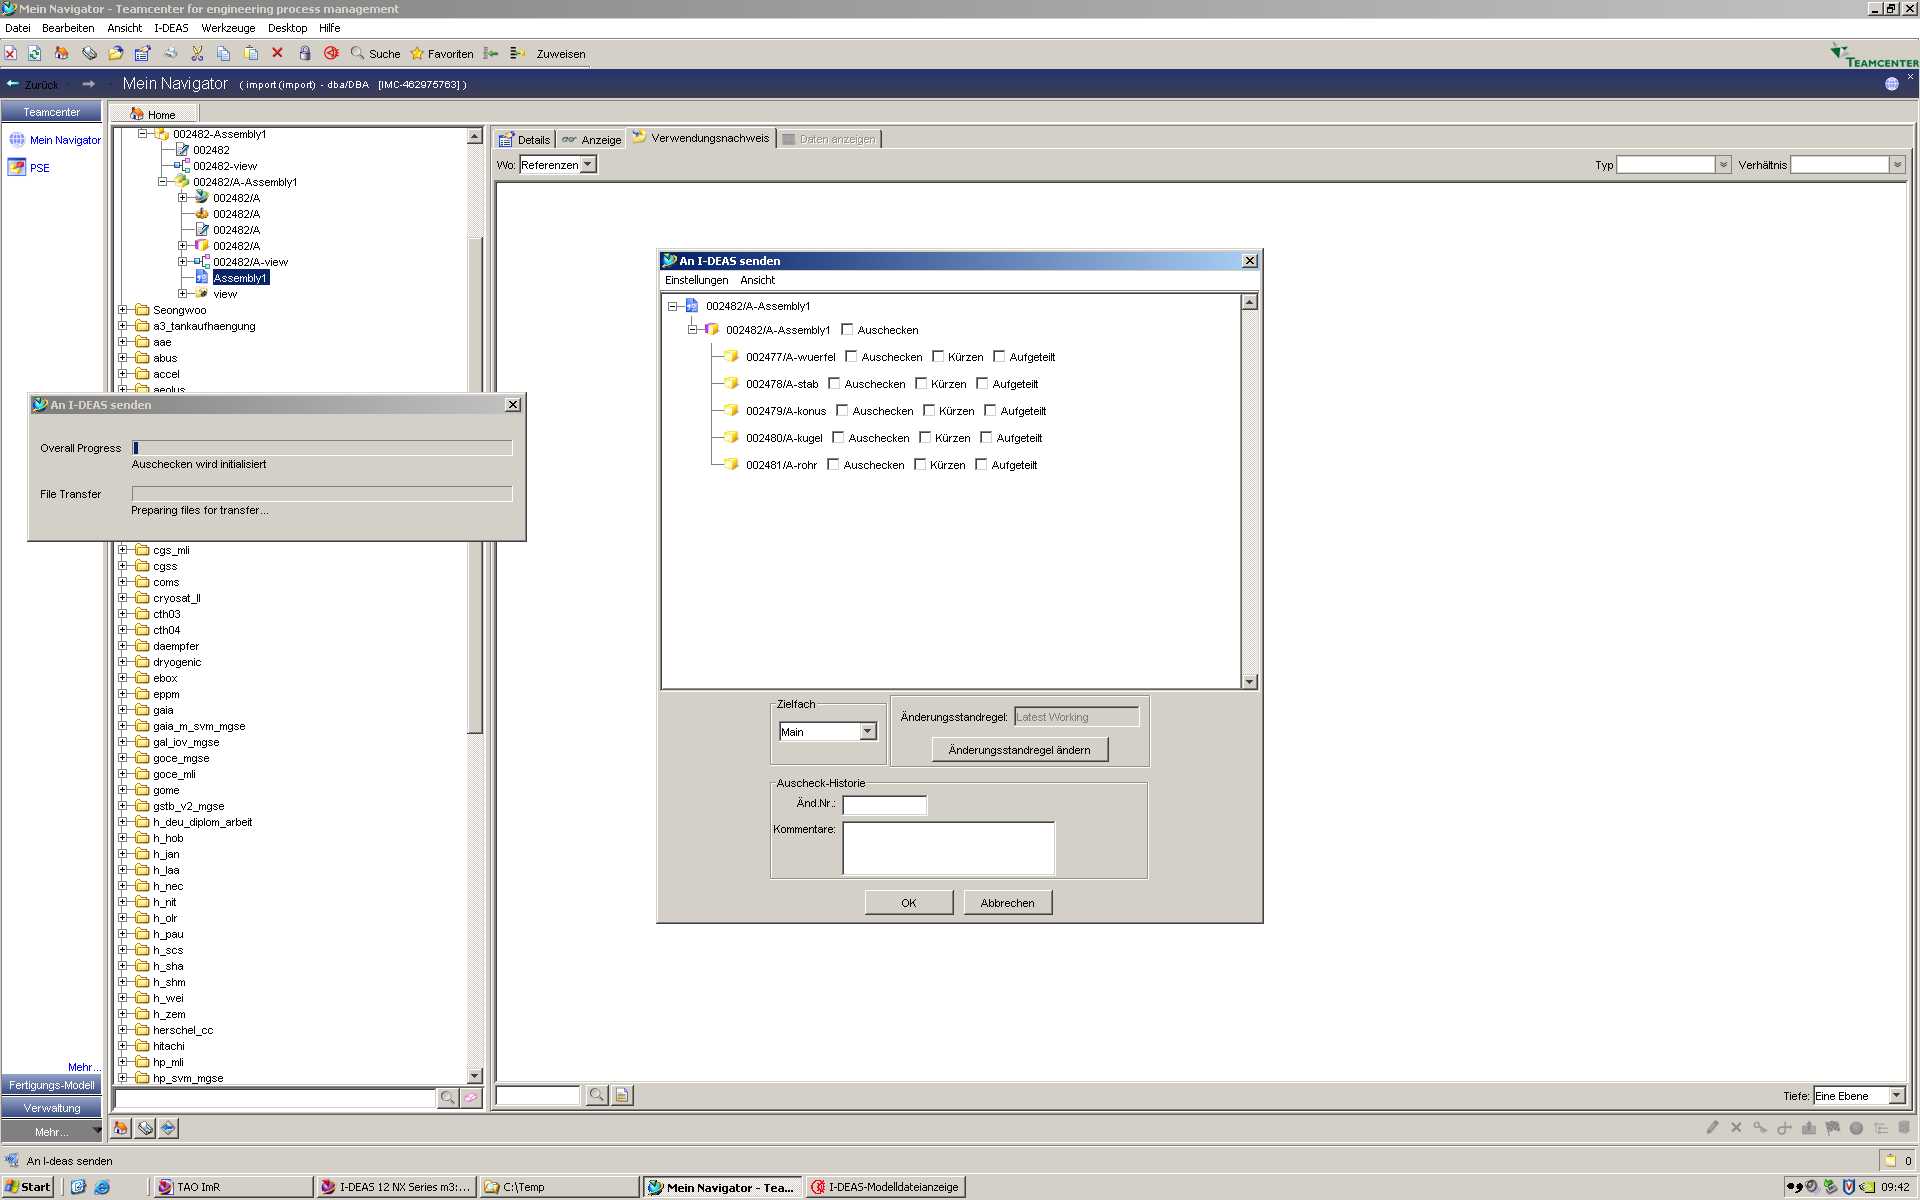Click the magnifier Suche icon

(x=357, y=54)
